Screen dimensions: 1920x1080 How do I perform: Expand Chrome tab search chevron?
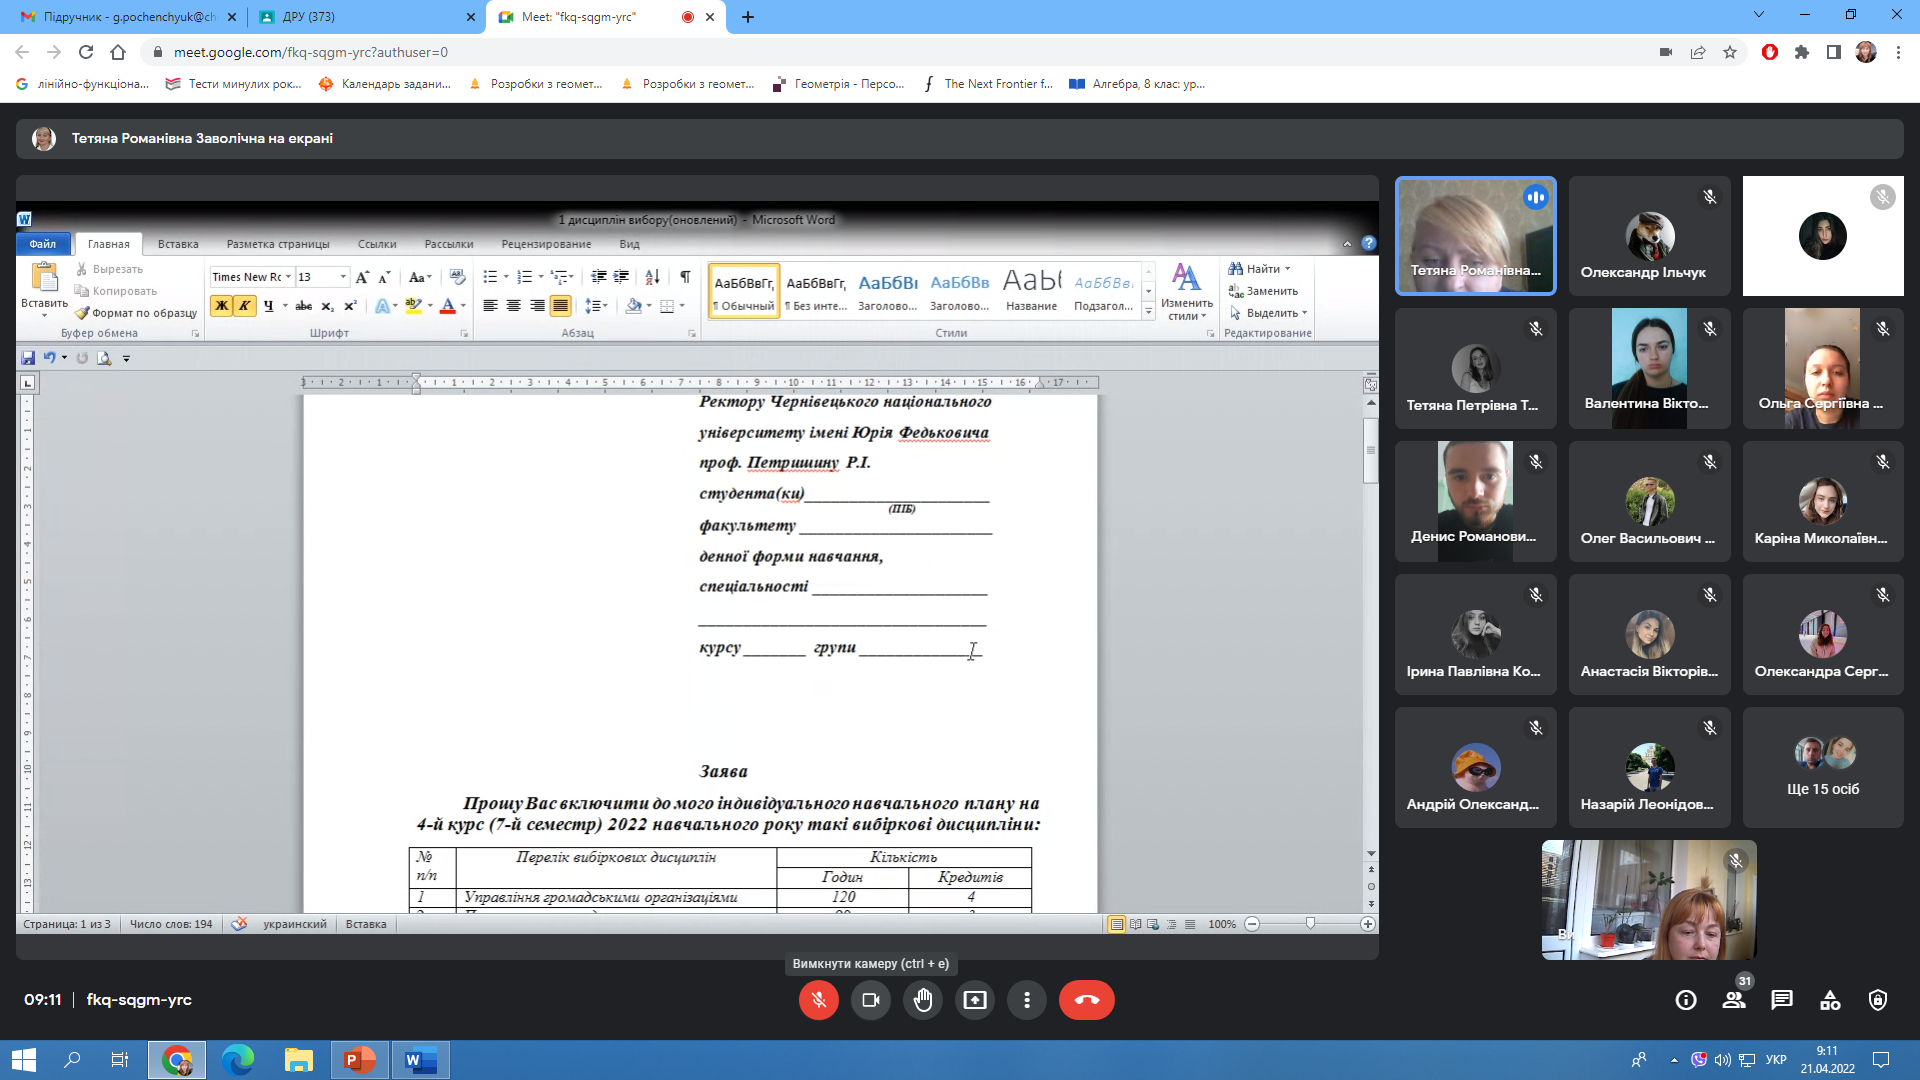click(x=1759, y=15)
